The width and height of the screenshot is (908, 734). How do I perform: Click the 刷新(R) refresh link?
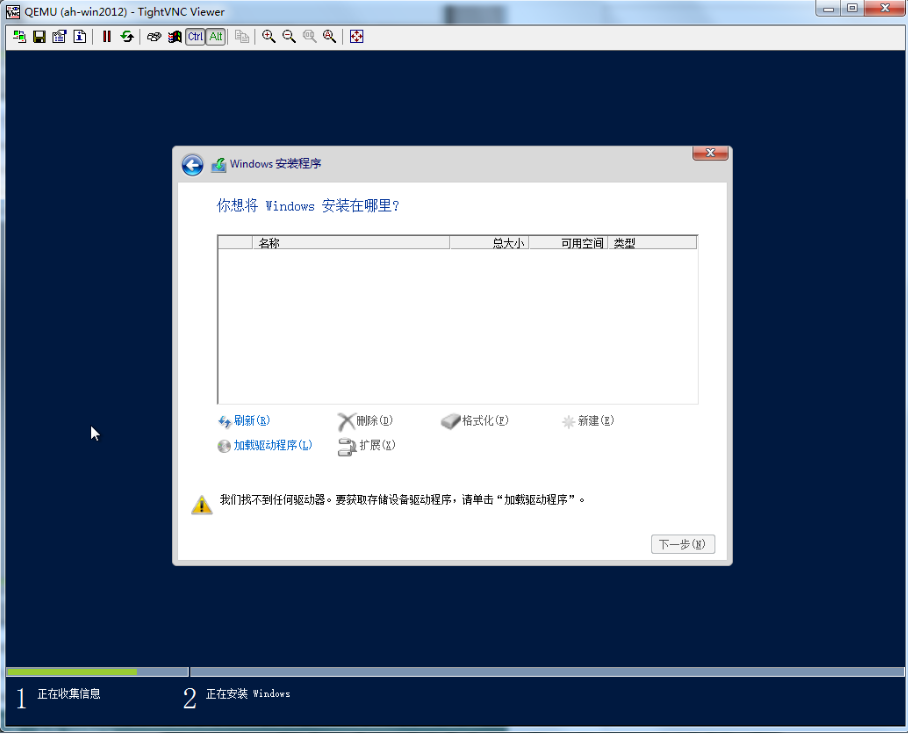pos(250,421)
